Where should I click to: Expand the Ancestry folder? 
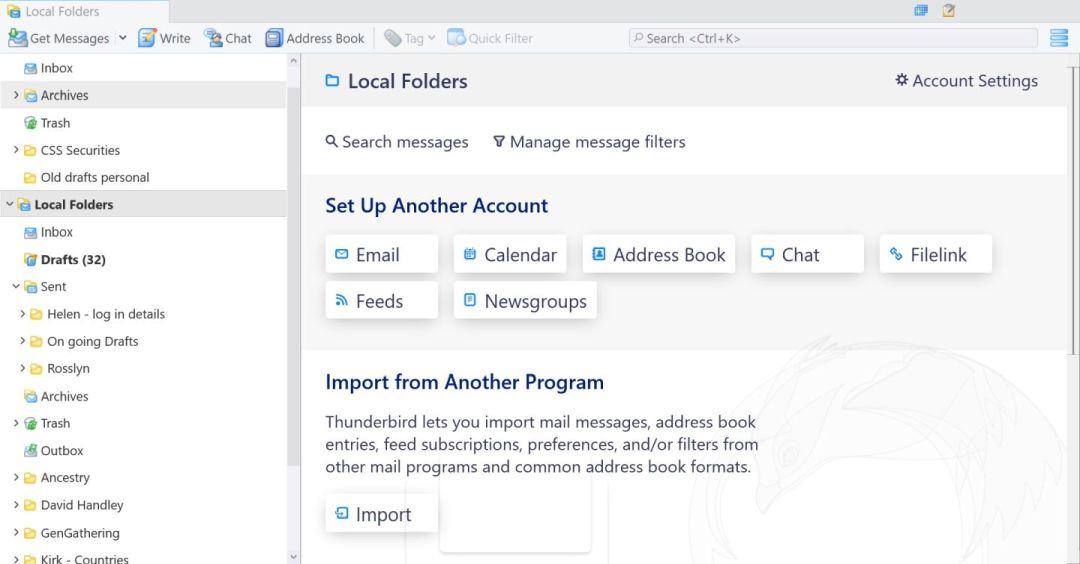(16, 478)
